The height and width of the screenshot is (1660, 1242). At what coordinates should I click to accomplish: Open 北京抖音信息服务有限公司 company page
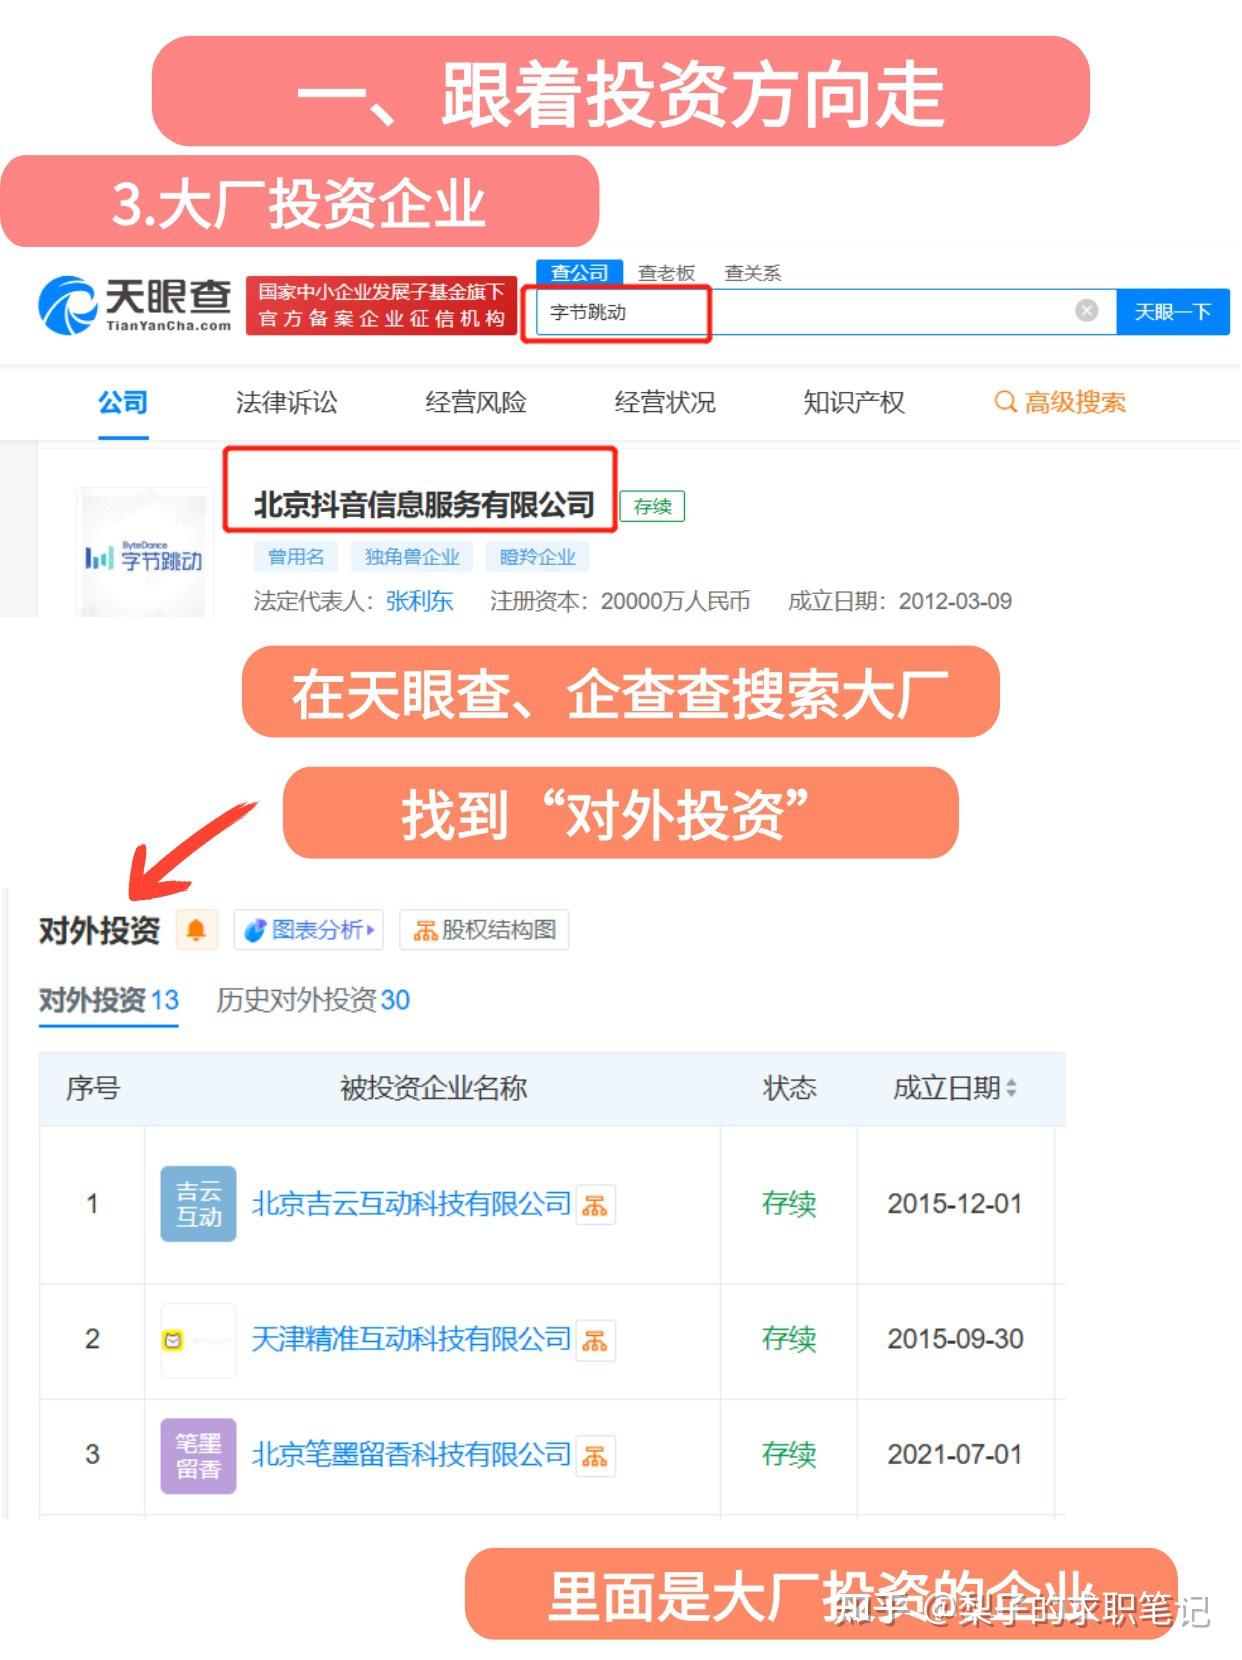pyautogui.click(x=424, y=505)
